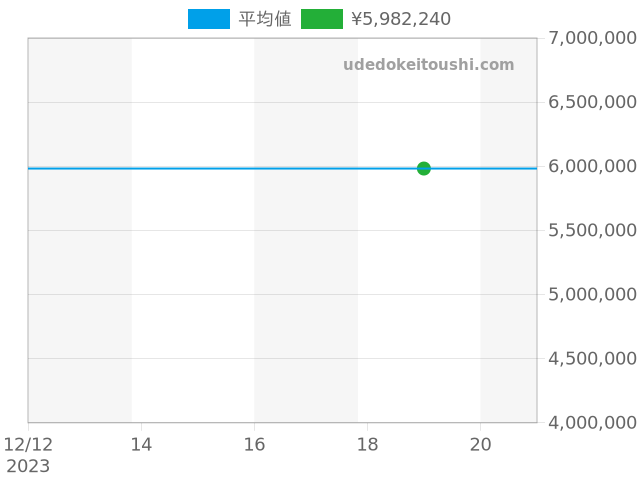Click the 14 date axis label
This screenshot has height=480, width=640.
141,444
